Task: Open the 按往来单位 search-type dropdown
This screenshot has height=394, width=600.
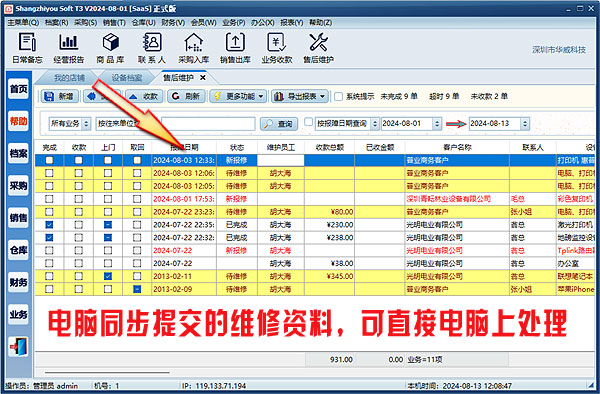Action: click(x=127, y=124)
